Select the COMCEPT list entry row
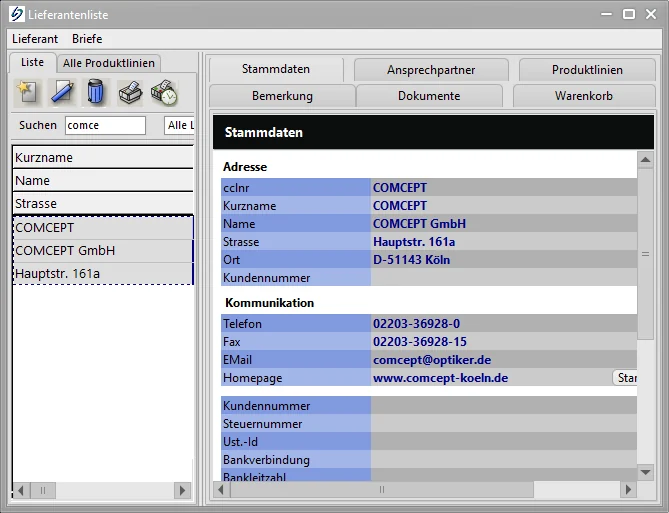 tap(103, 227)
